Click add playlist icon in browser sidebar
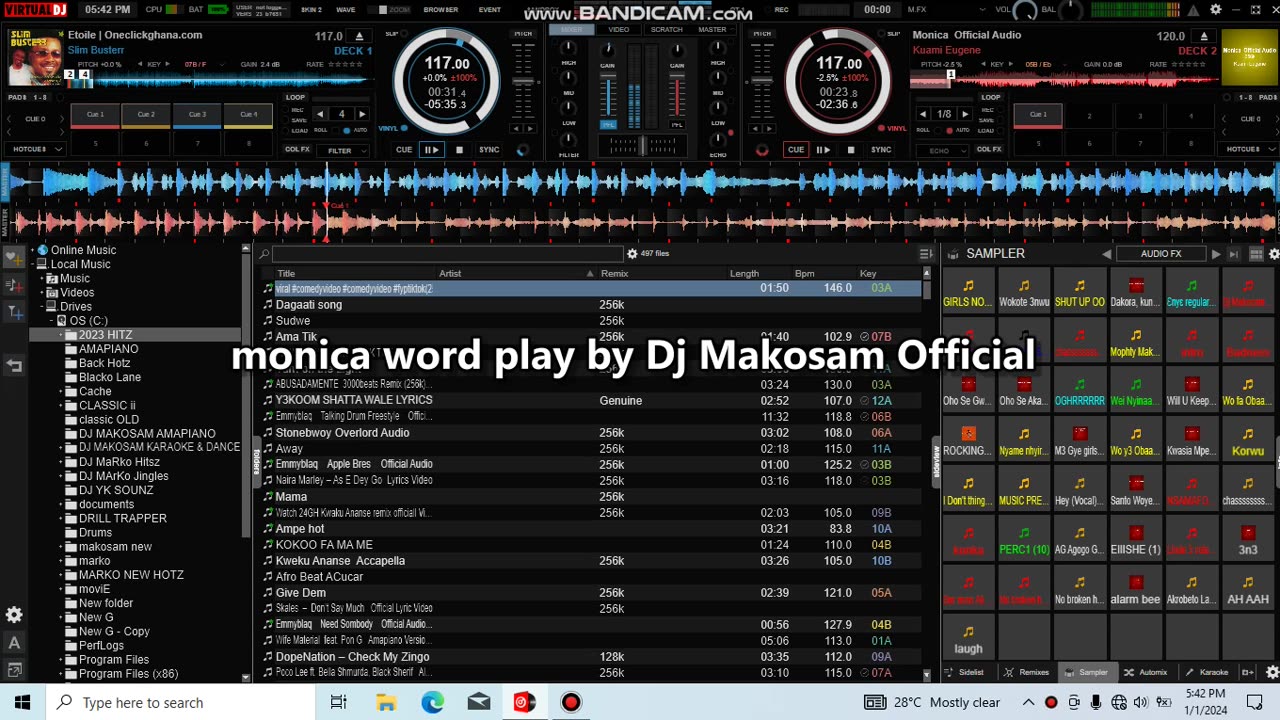 point(14,285)
